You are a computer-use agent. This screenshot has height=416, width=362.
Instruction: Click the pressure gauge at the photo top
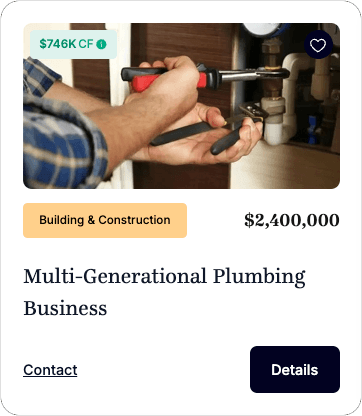[x=263, y=30]
